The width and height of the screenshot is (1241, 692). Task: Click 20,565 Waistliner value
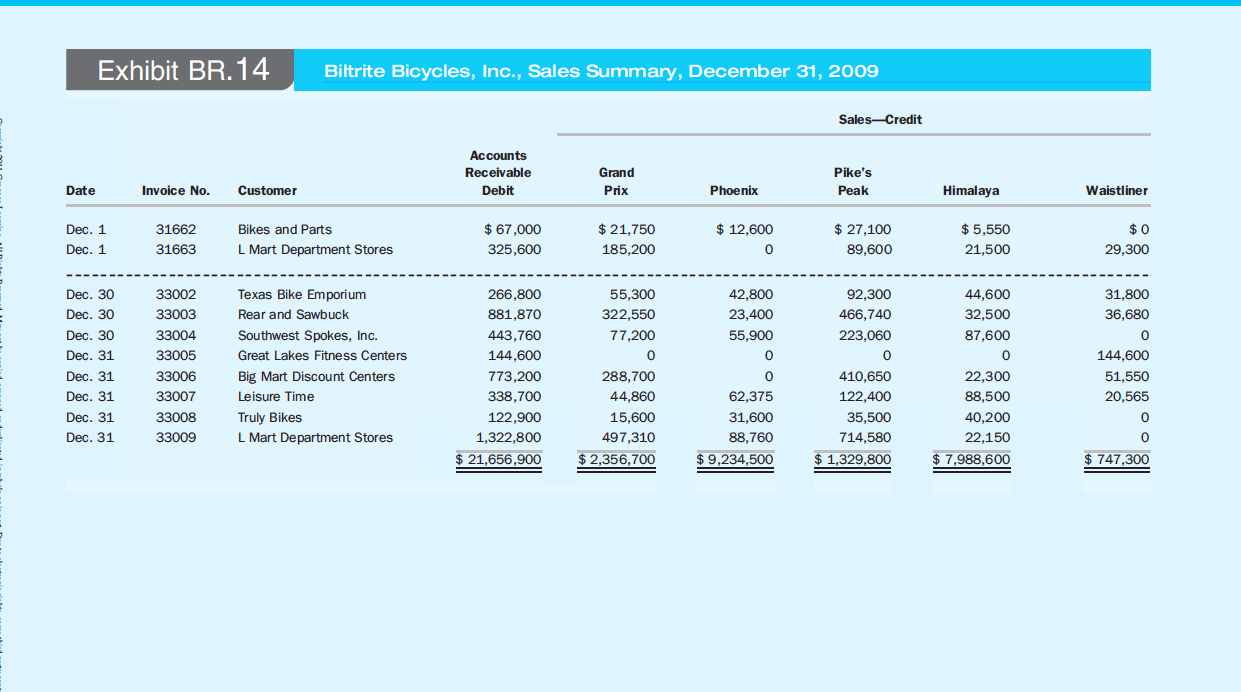(1127, 396)
